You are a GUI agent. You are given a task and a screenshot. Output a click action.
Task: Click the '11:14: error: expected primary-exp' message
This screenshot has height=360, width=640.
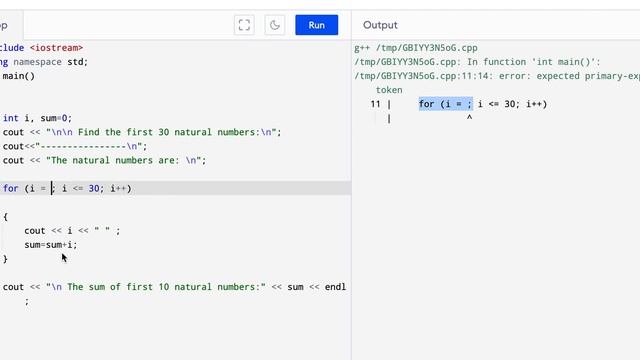coord(497,76)
